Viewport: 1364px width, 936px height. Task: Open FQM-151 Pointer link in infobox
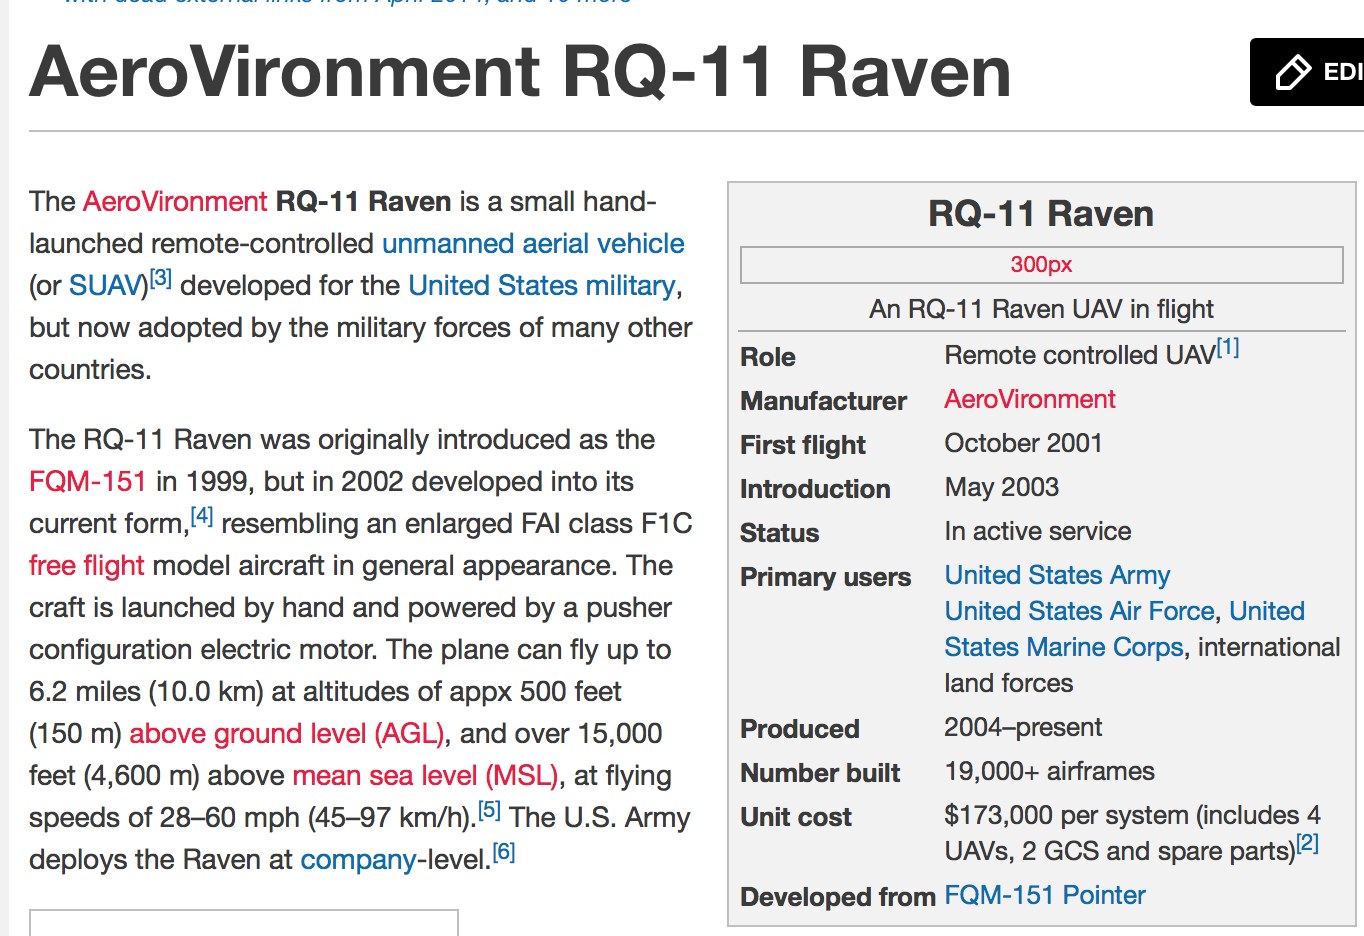[x=1045, y=896]
